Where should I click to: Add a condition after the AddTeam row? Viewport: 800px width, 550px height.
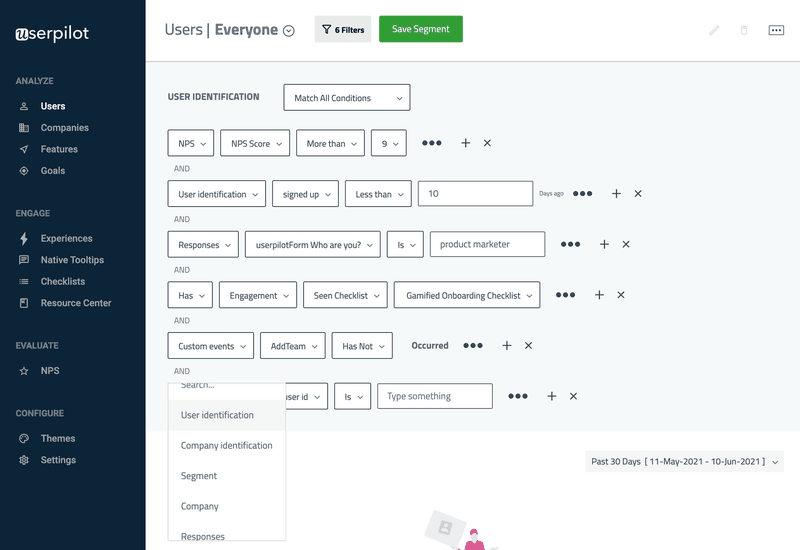(x=507, y=345)
